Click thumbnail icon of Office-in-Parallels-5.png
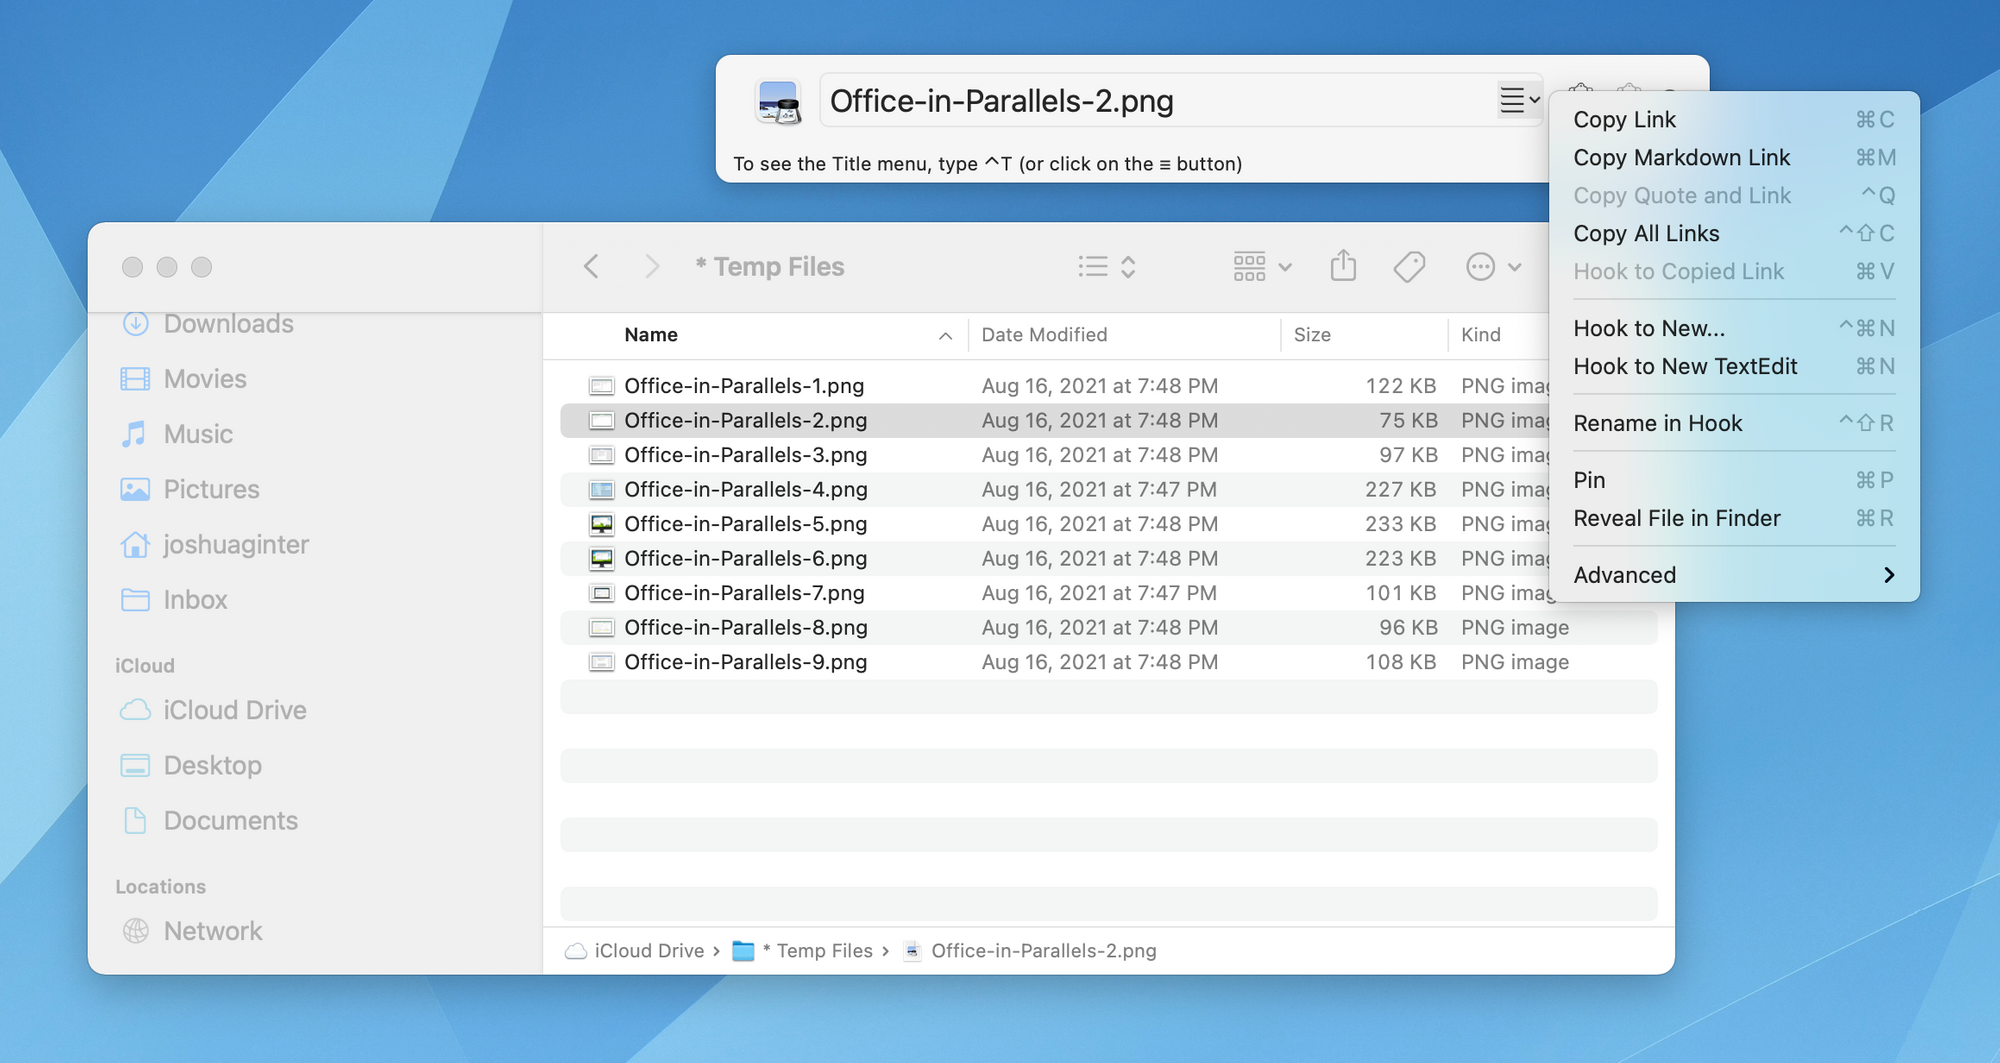Viewport: 2000px width, 1063px height. tap(601, 524)
